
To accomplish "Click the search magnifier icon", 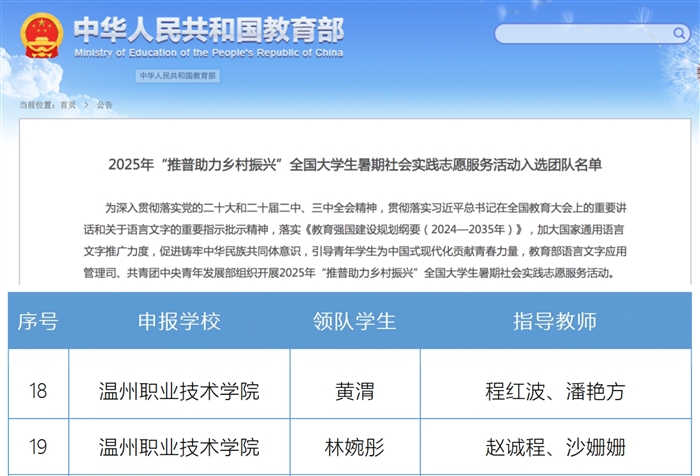I will [679, 33].
